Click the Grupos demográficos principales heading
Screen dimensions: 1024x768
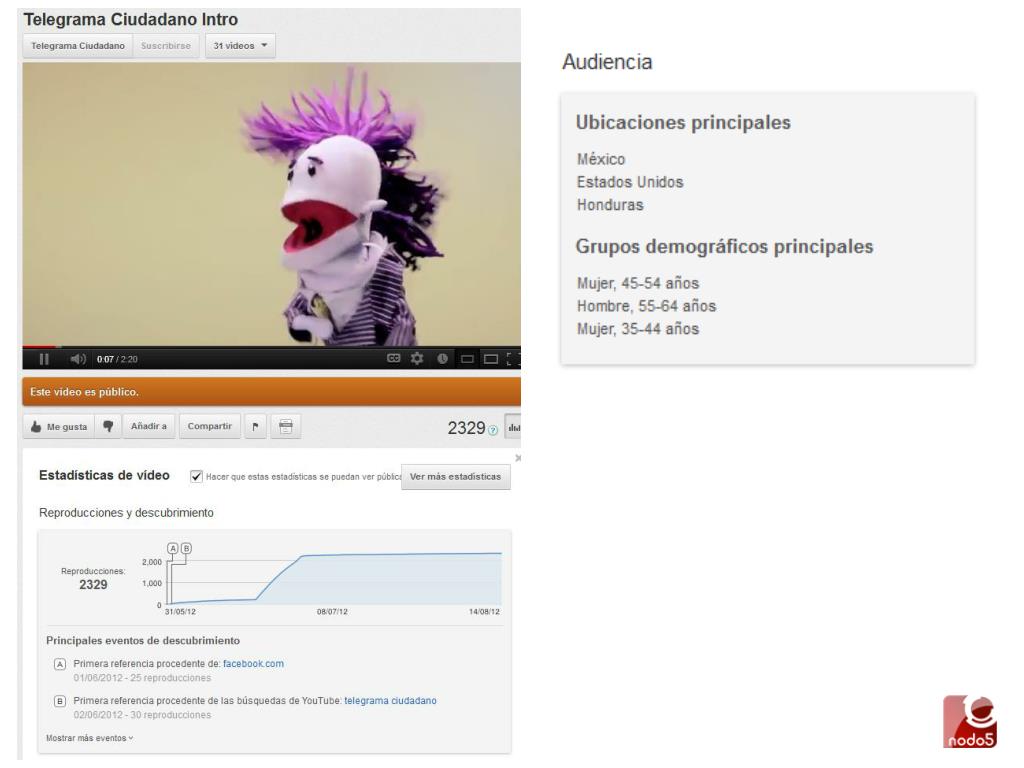(724, 247)
